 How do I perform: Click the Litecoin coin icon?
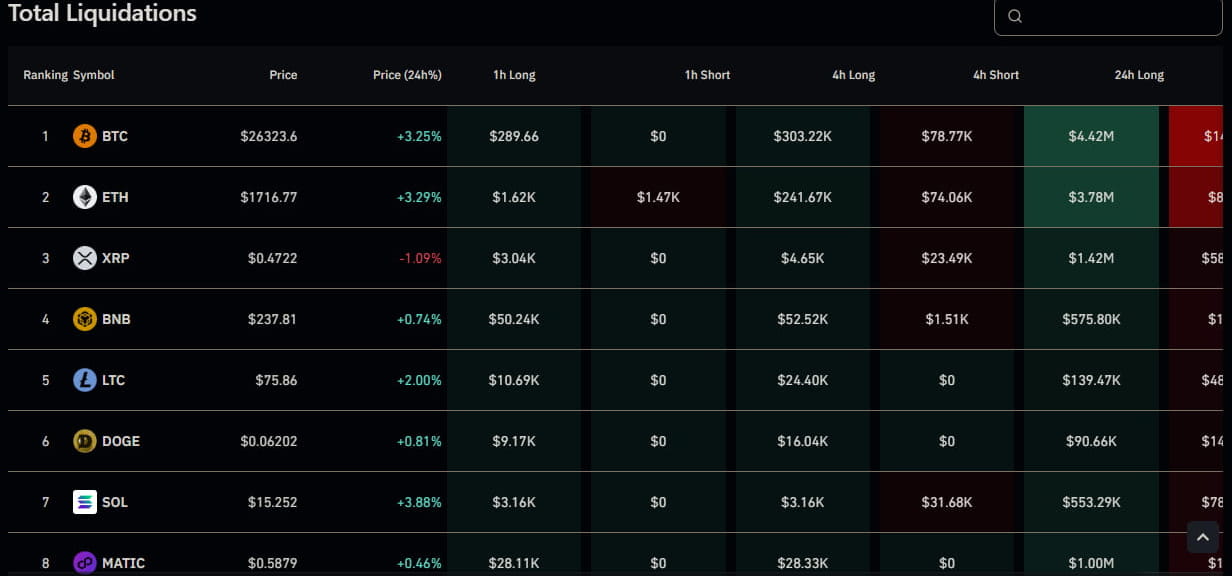[x=85, y=380]
